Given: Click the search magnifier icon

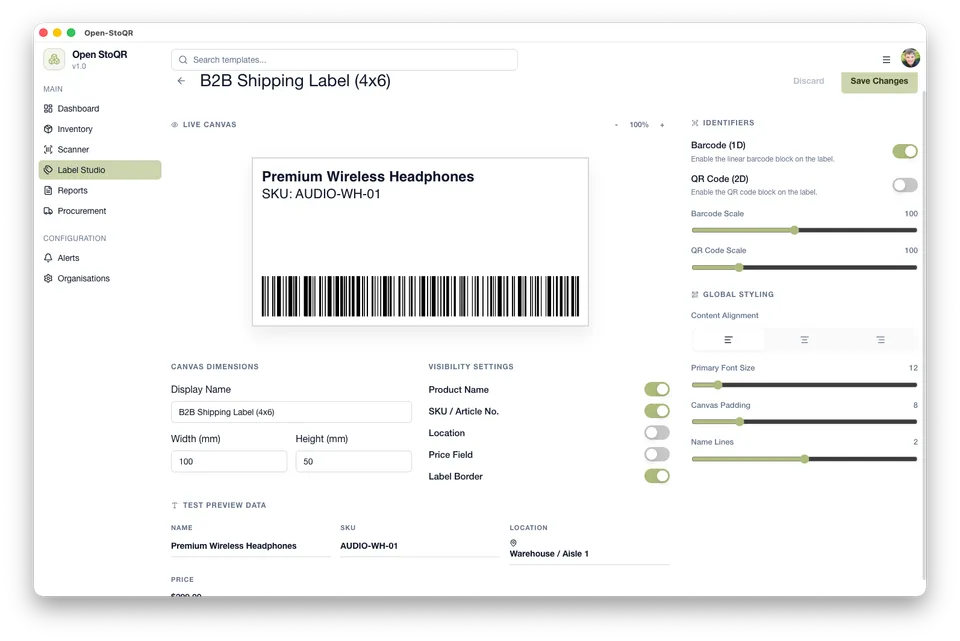Looking at the screenshot, I should (x=182, y=60).
